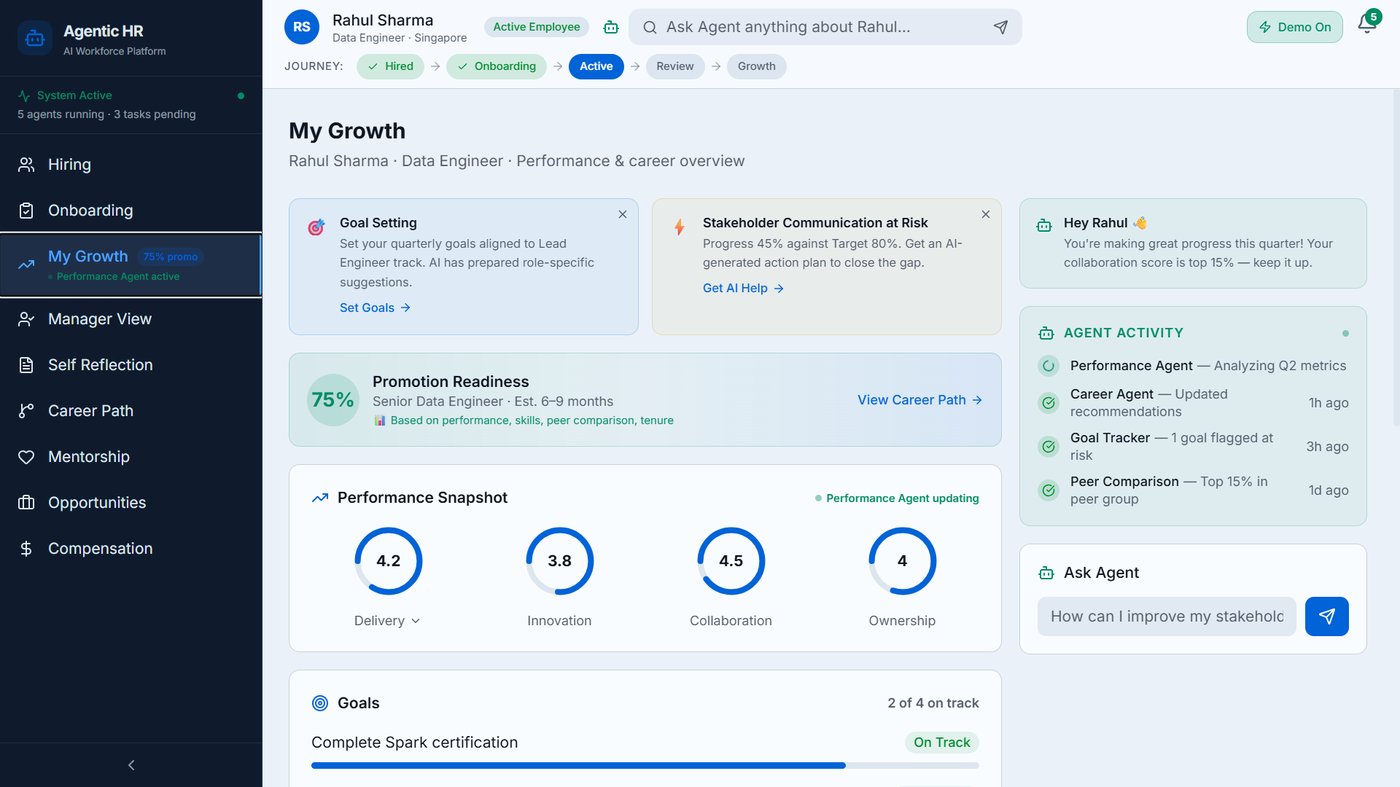Click the Compensation dollar icon
1400x787 pixels.
click(x=26, y=549)
